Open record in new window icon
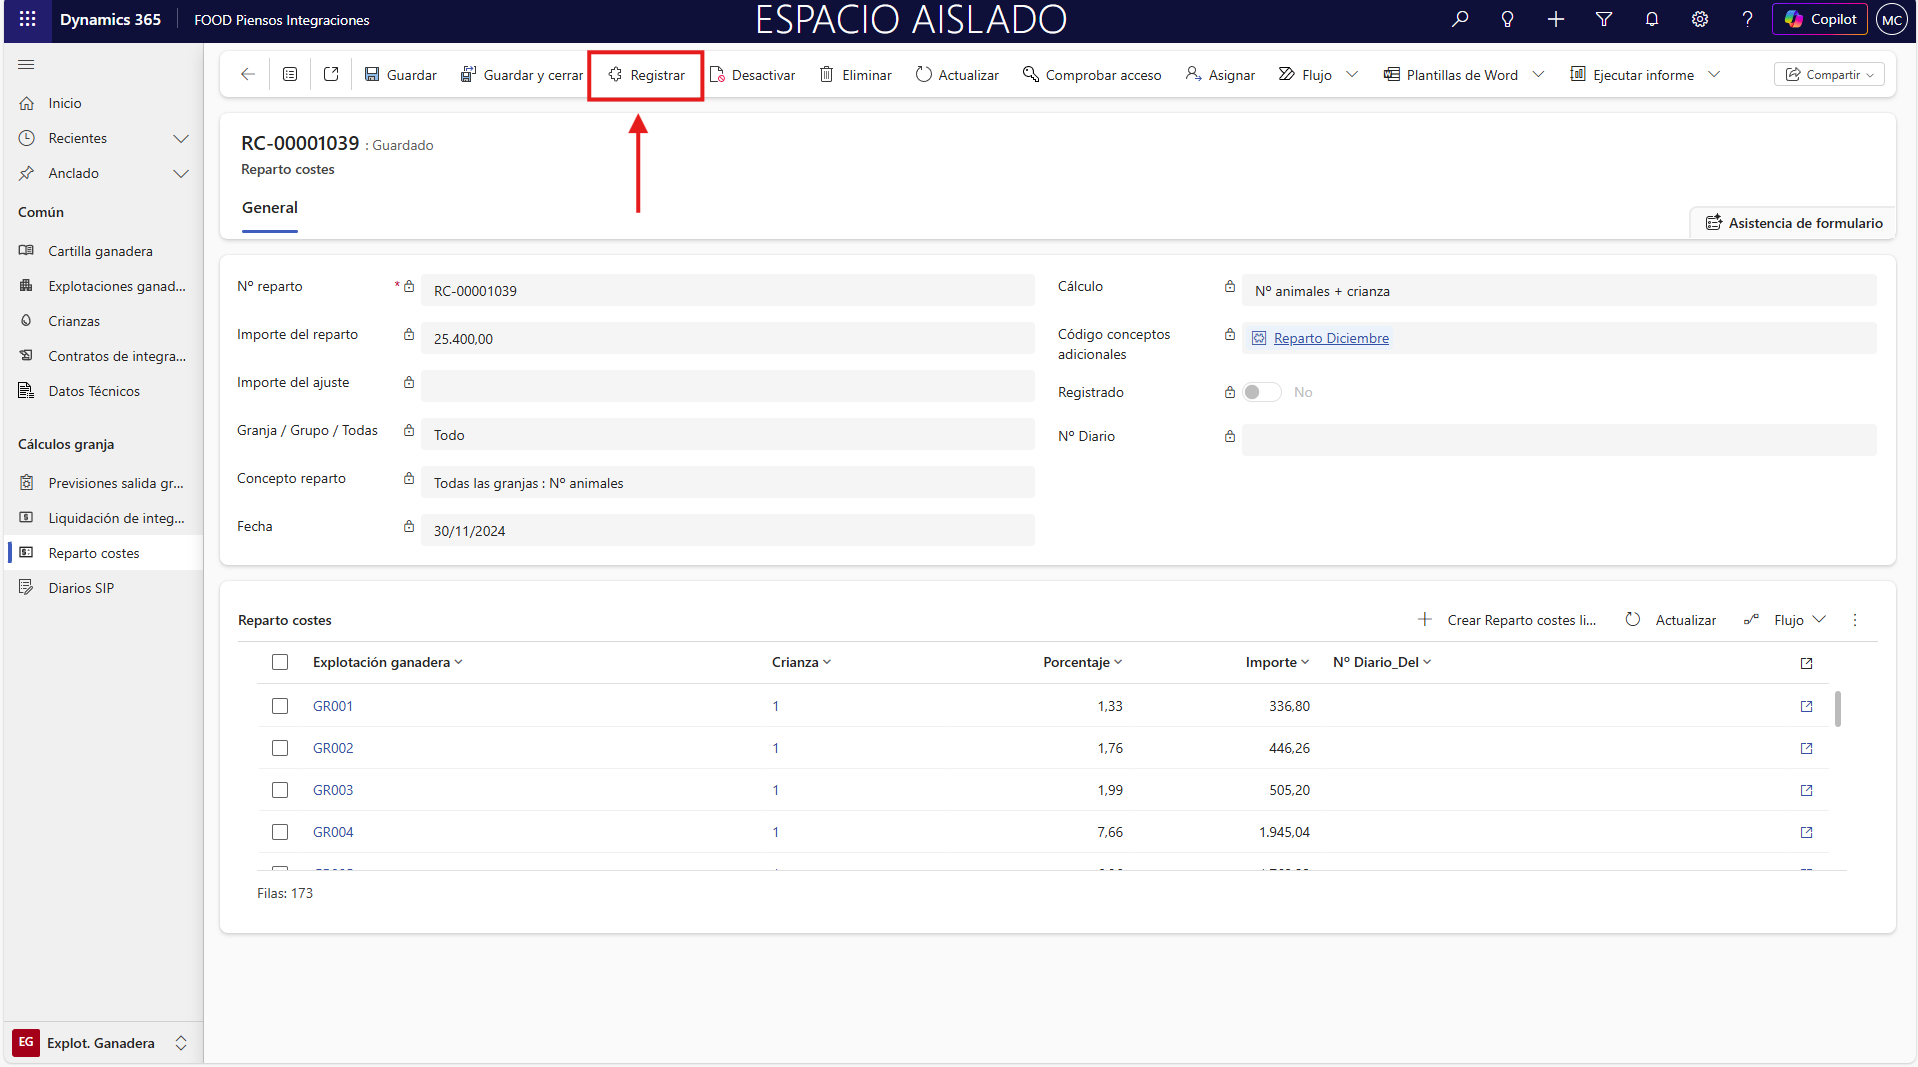Viewport: 1918px width, 1067px height. (x=331, y=75)
